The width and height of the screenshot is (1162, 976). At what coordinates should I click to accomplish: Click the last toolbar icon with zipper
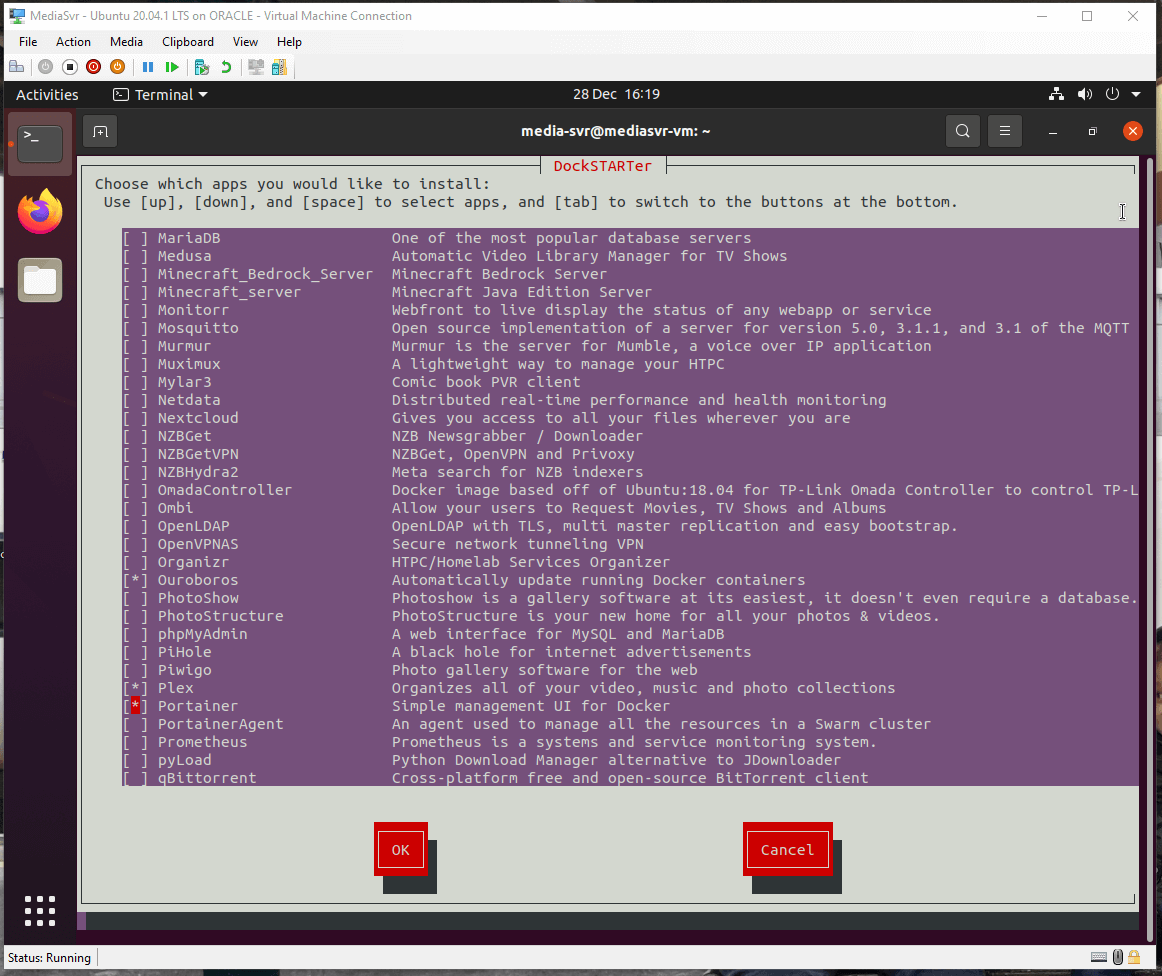coord(279,67)
